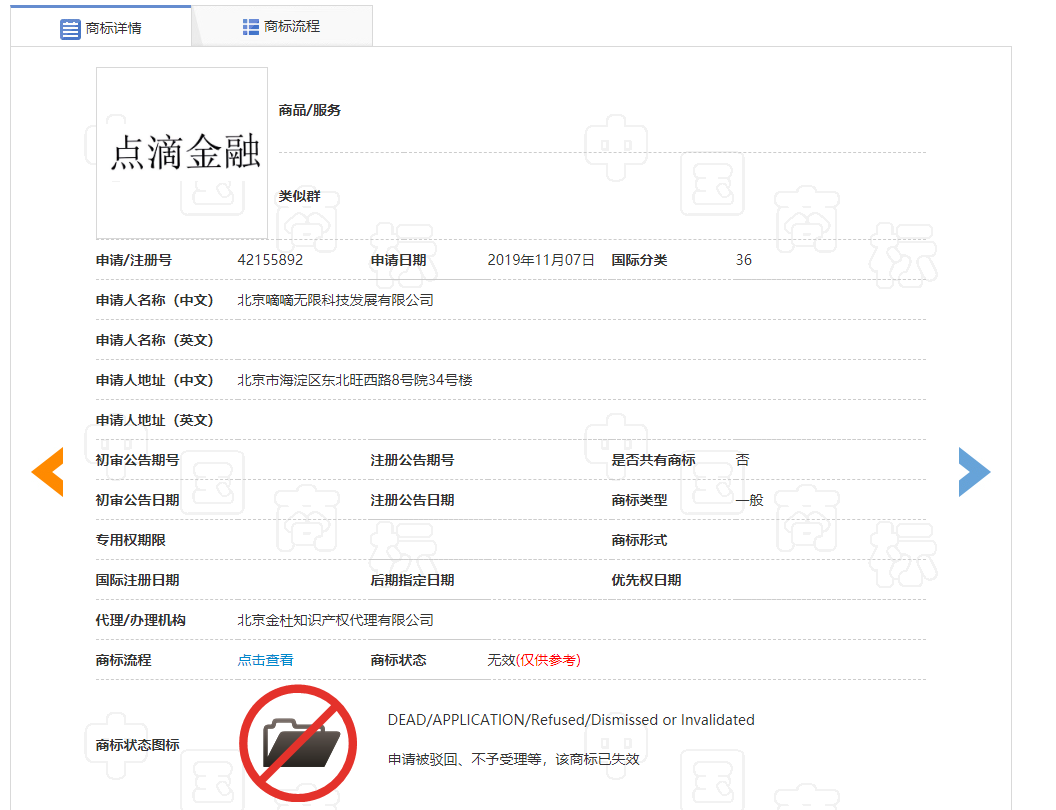Click the list icon on 商标详情 tab
1056x810 pixels.
pyautogui.click(x=70, y=28)
